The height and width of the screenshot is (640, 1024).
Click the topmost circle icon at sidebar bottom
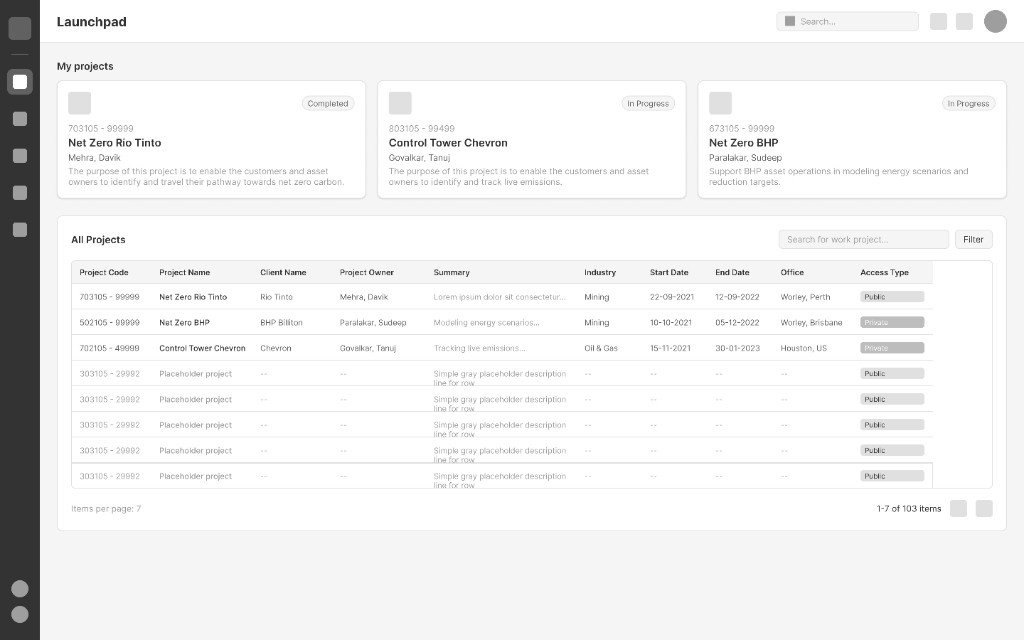point(20,588)
